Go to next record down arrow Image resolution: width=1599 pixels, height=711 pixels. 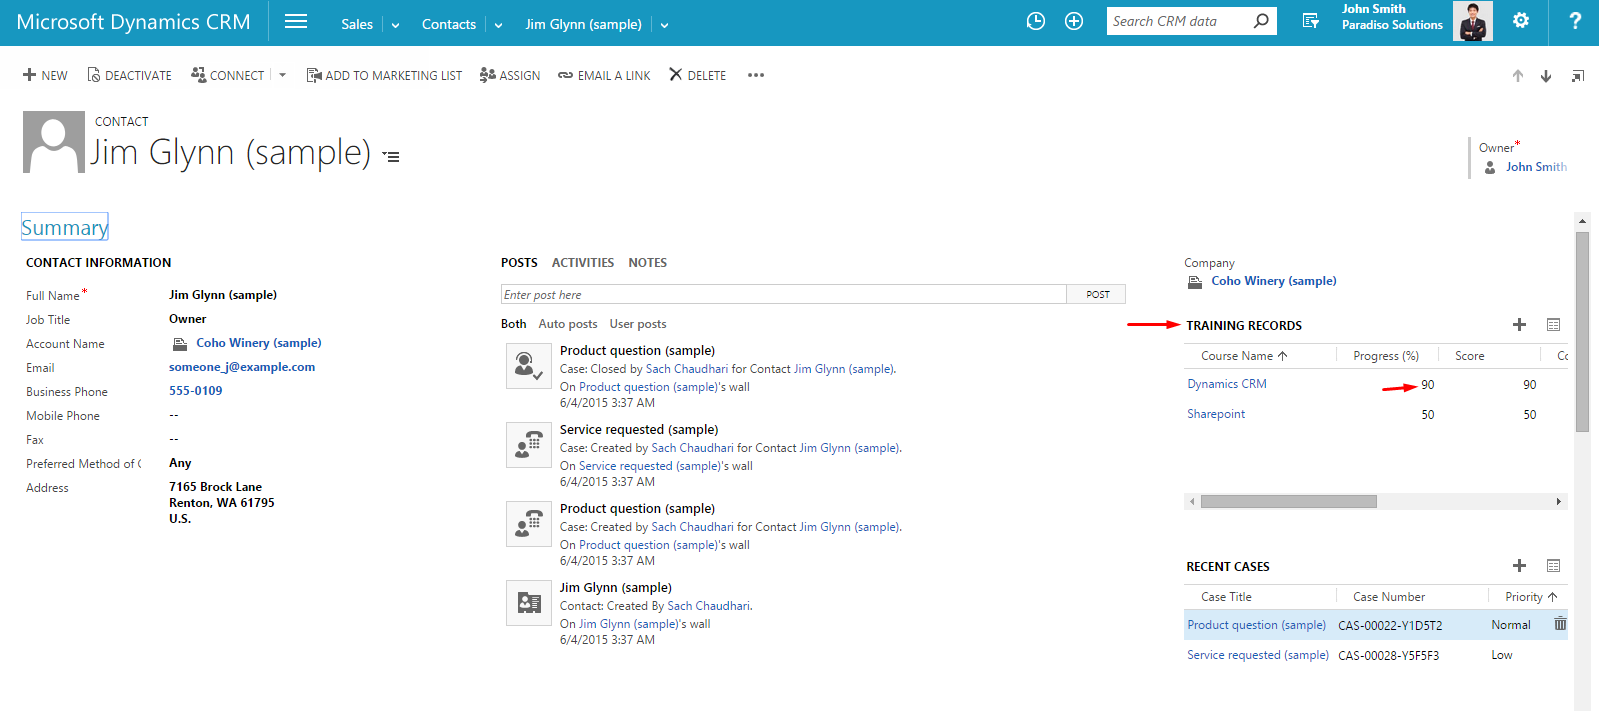(1546, 76)
